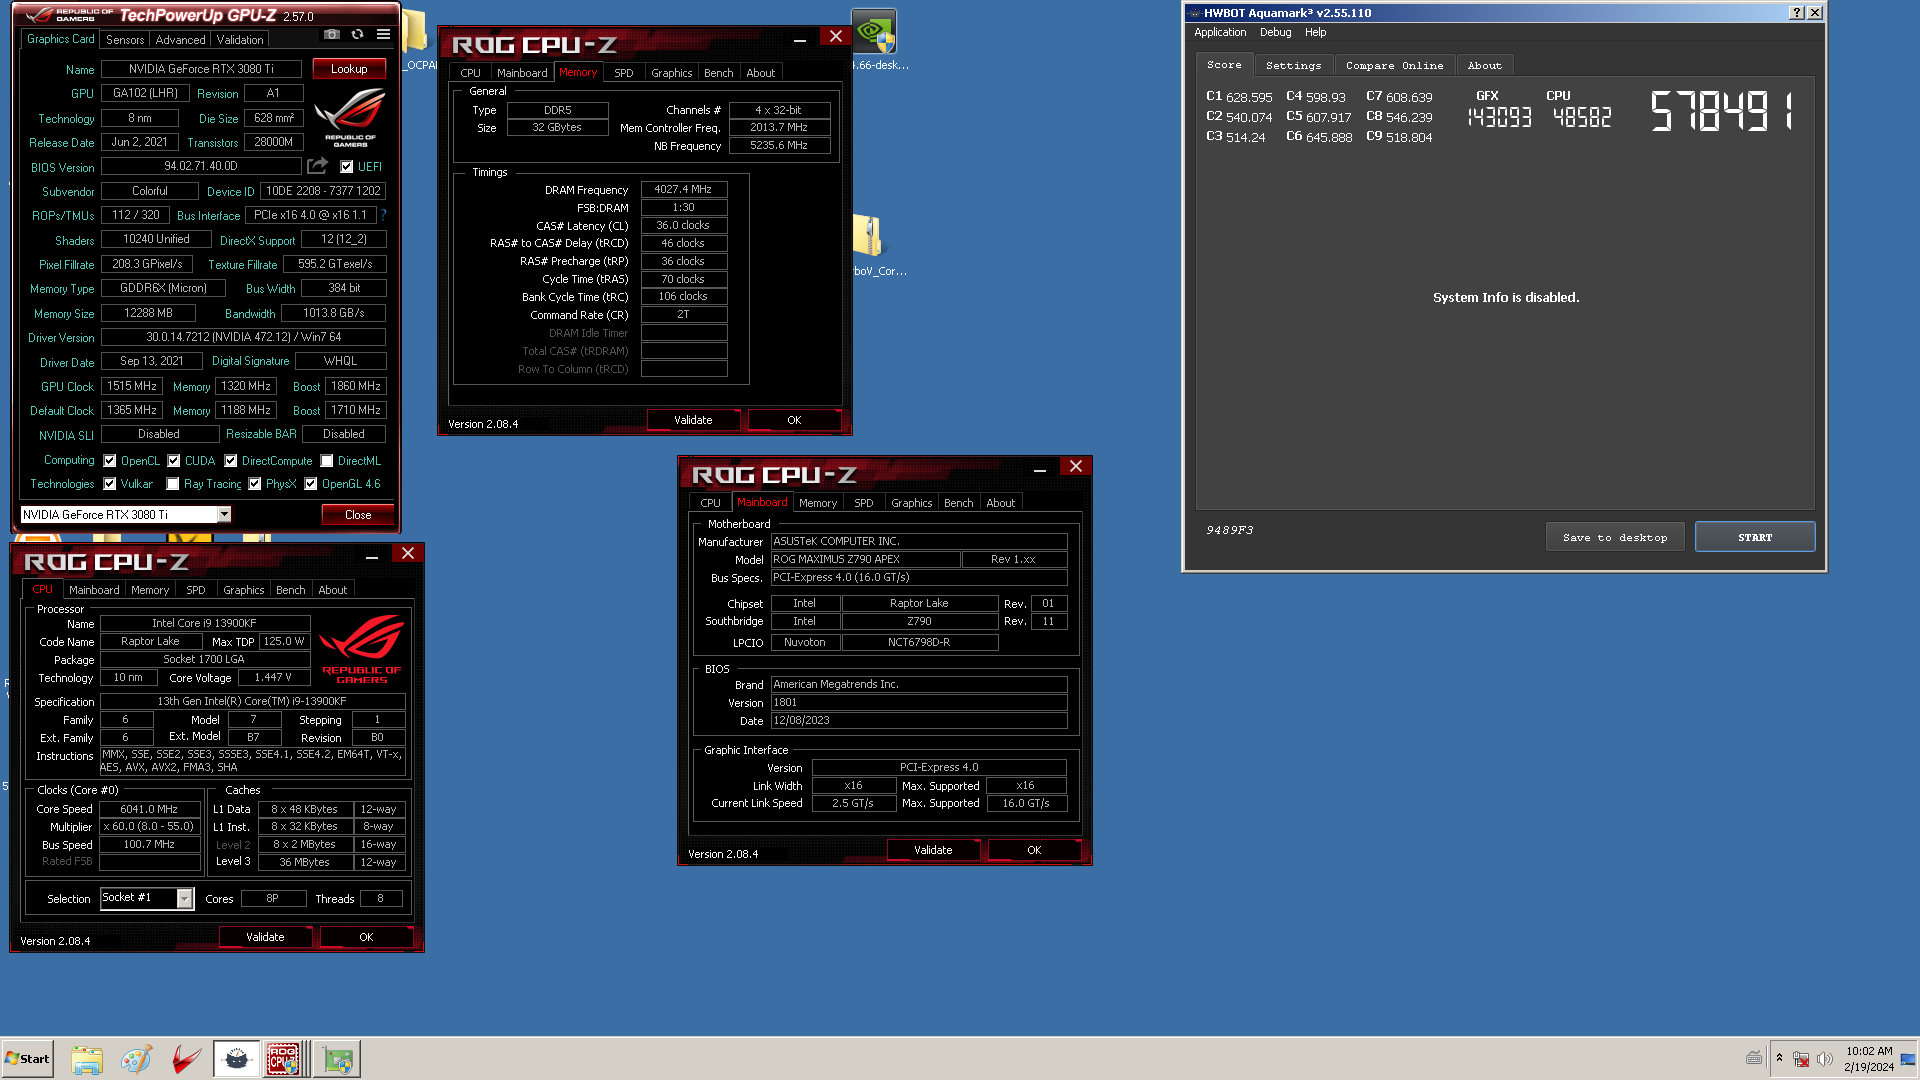Screen dimensions: 1920x1080
Task: Click the Windows Start button
Action: click(x=27, y=1059)
